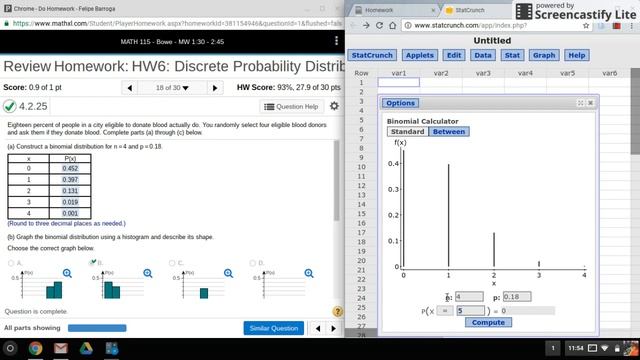Screen dimensions: 640x360
Task: Open the Edit menu in StatCrunch
Action: [453, 55]
